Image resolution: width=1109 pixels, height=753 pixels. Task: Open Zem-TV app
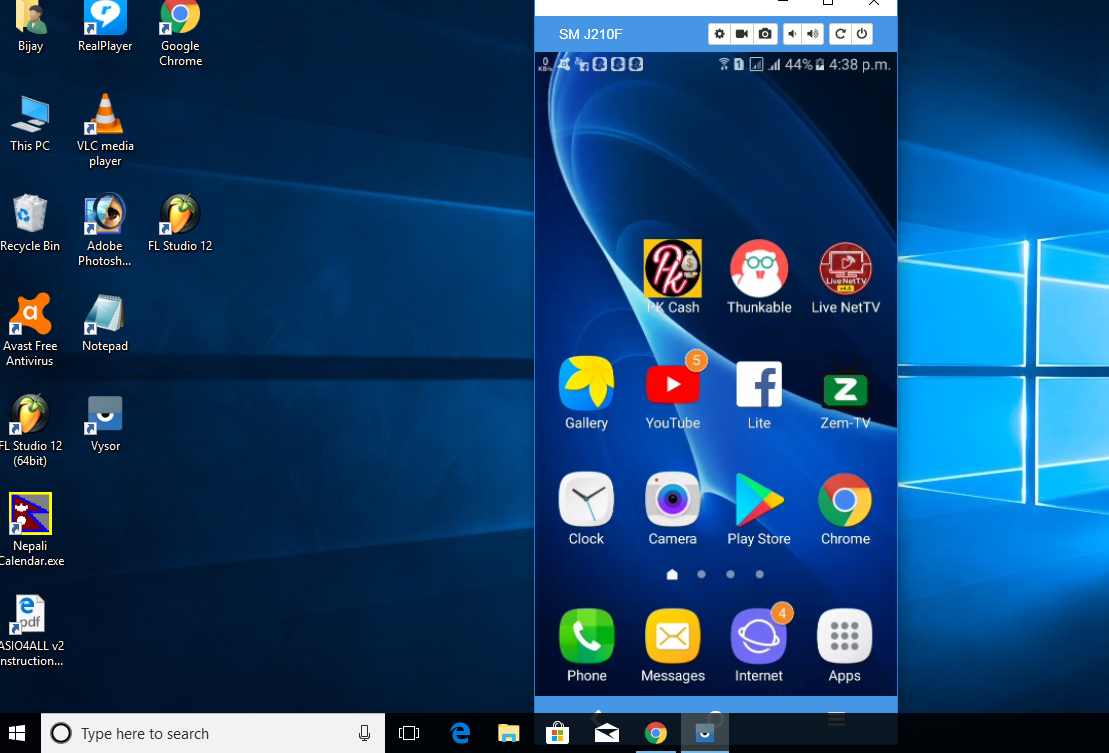click(845, 393)
